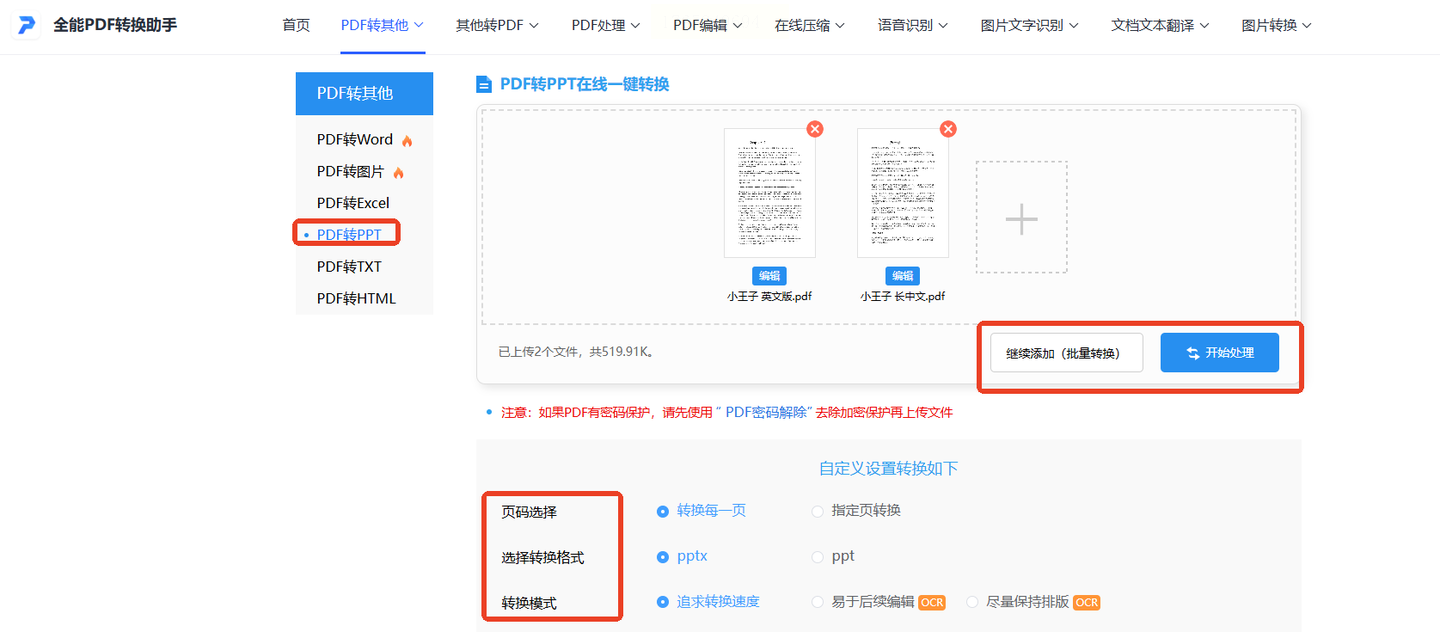Expand the PDF处理 dropdown menu

point(606,25)
